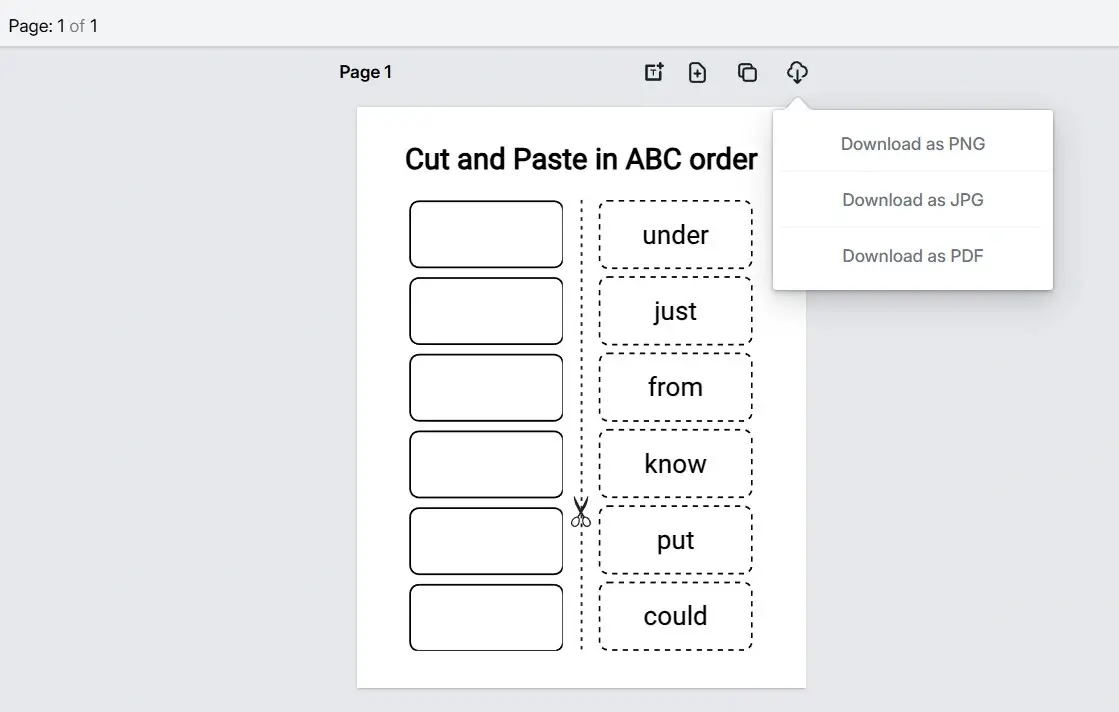
Task: Click the empty answer box beside 'under'
Action: [486, 234]
